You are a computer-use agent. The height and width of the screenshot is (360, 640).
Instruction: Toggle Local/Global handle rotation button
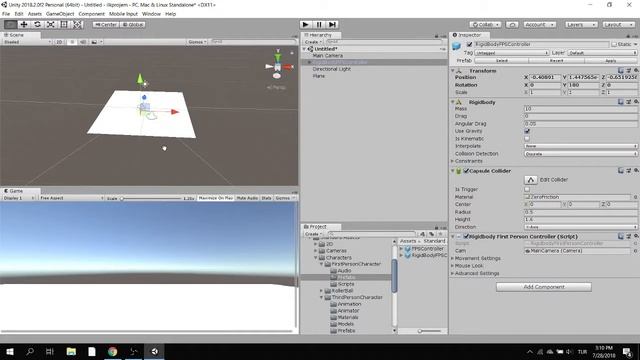(133, 24)
